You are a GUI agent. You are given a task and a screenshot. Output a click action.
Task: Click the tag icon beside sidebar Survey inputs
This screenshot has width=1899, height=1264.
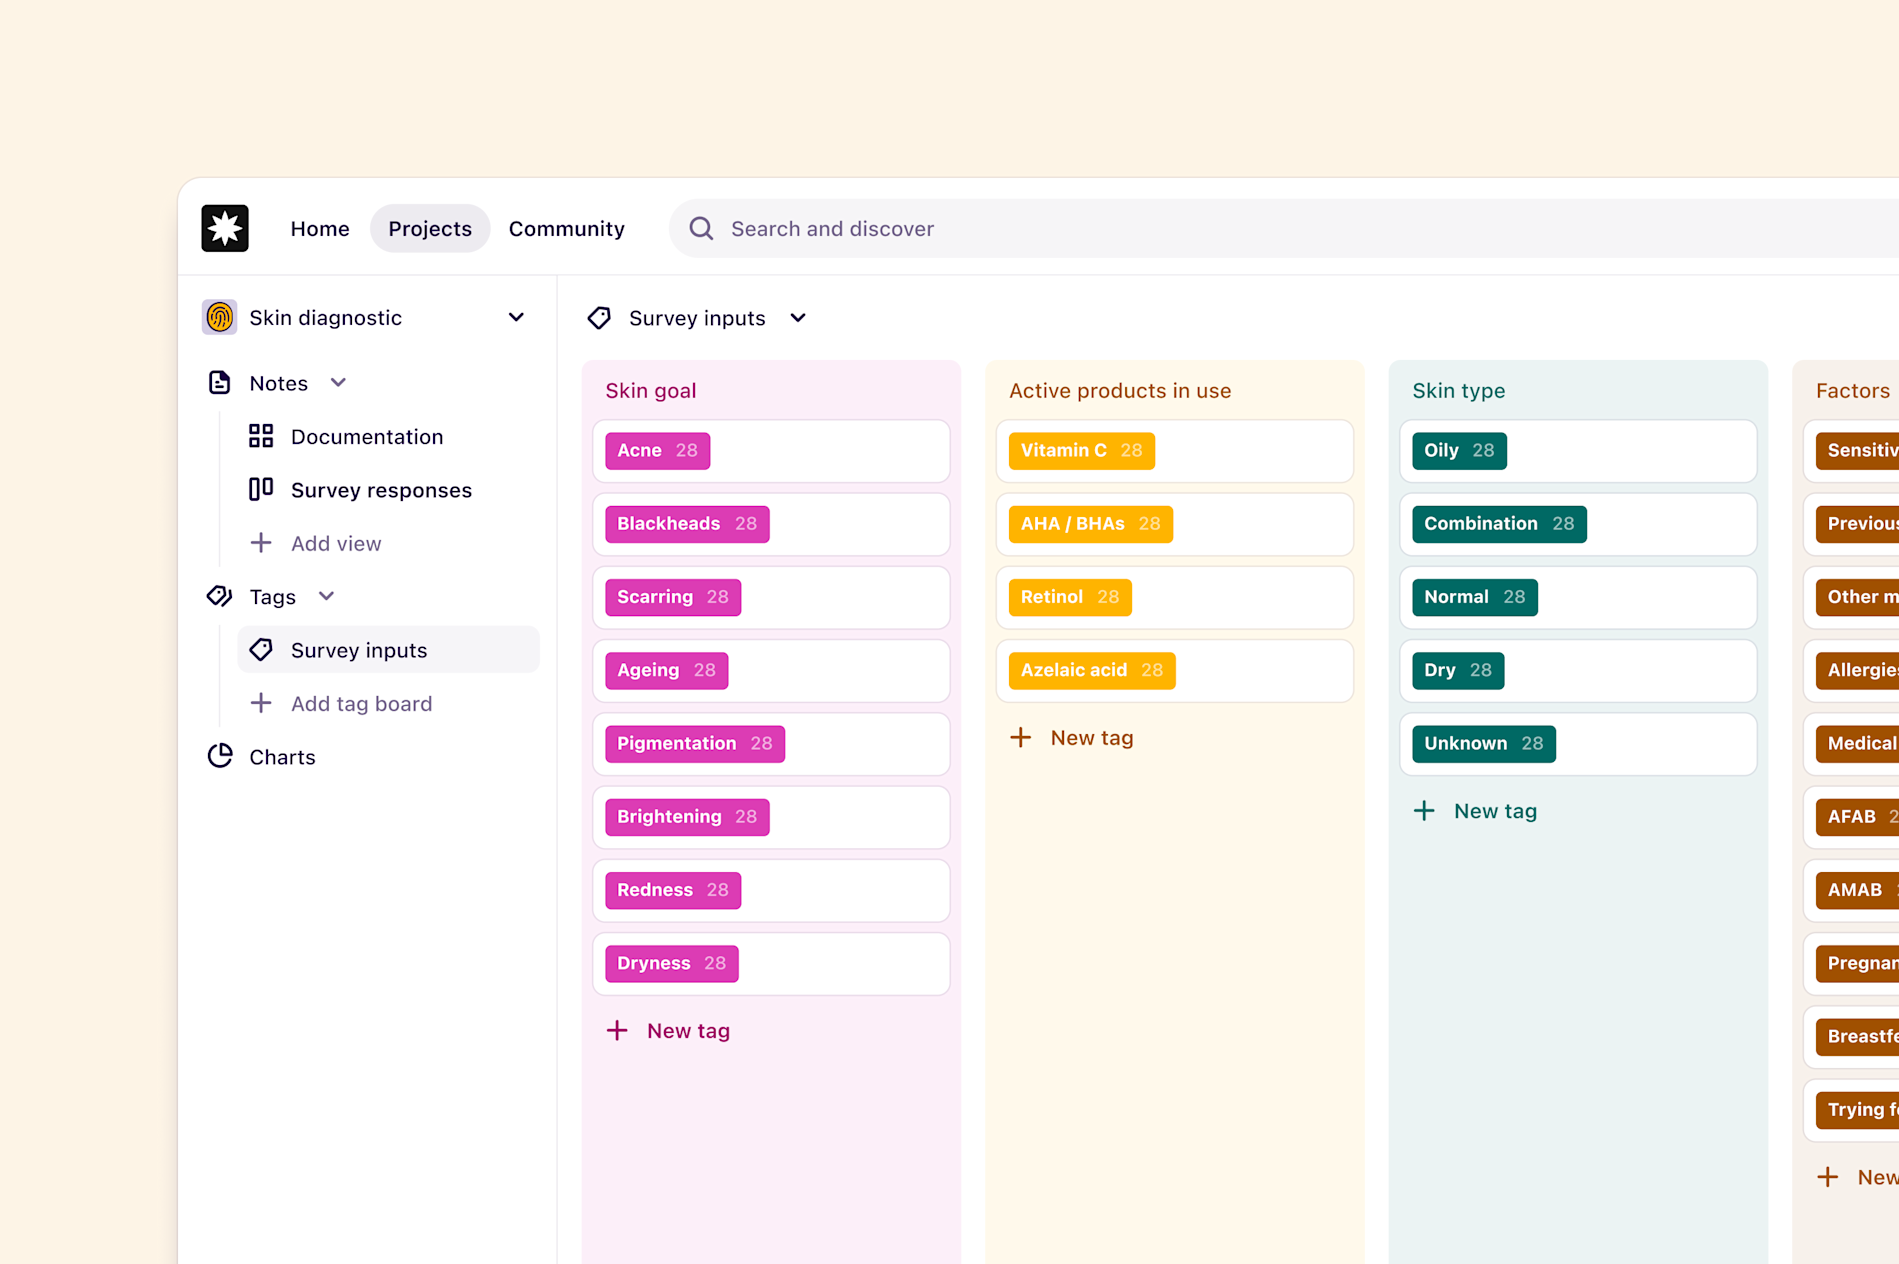coord(261,650)
